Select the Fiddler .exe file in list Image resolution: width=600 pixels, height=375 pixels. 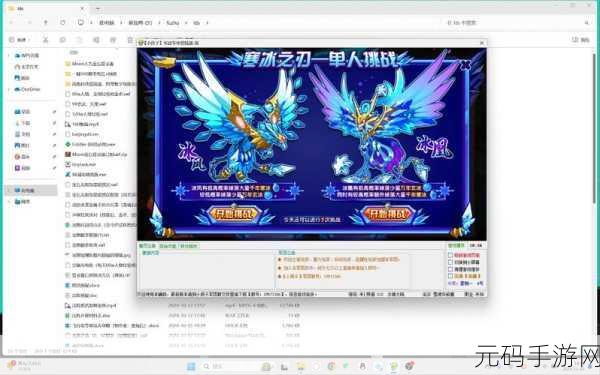[x=91, y=144]
